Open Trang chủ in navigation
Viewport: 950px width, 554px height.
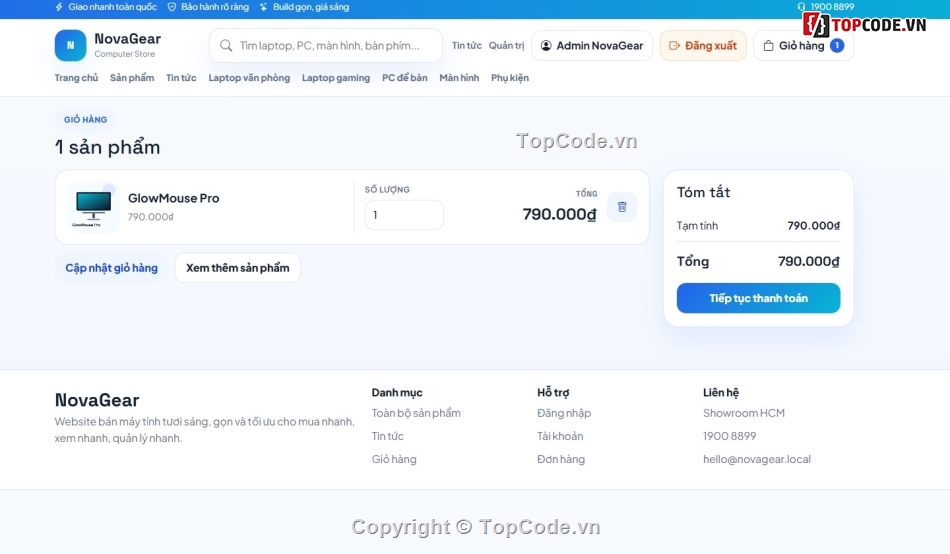76,78
